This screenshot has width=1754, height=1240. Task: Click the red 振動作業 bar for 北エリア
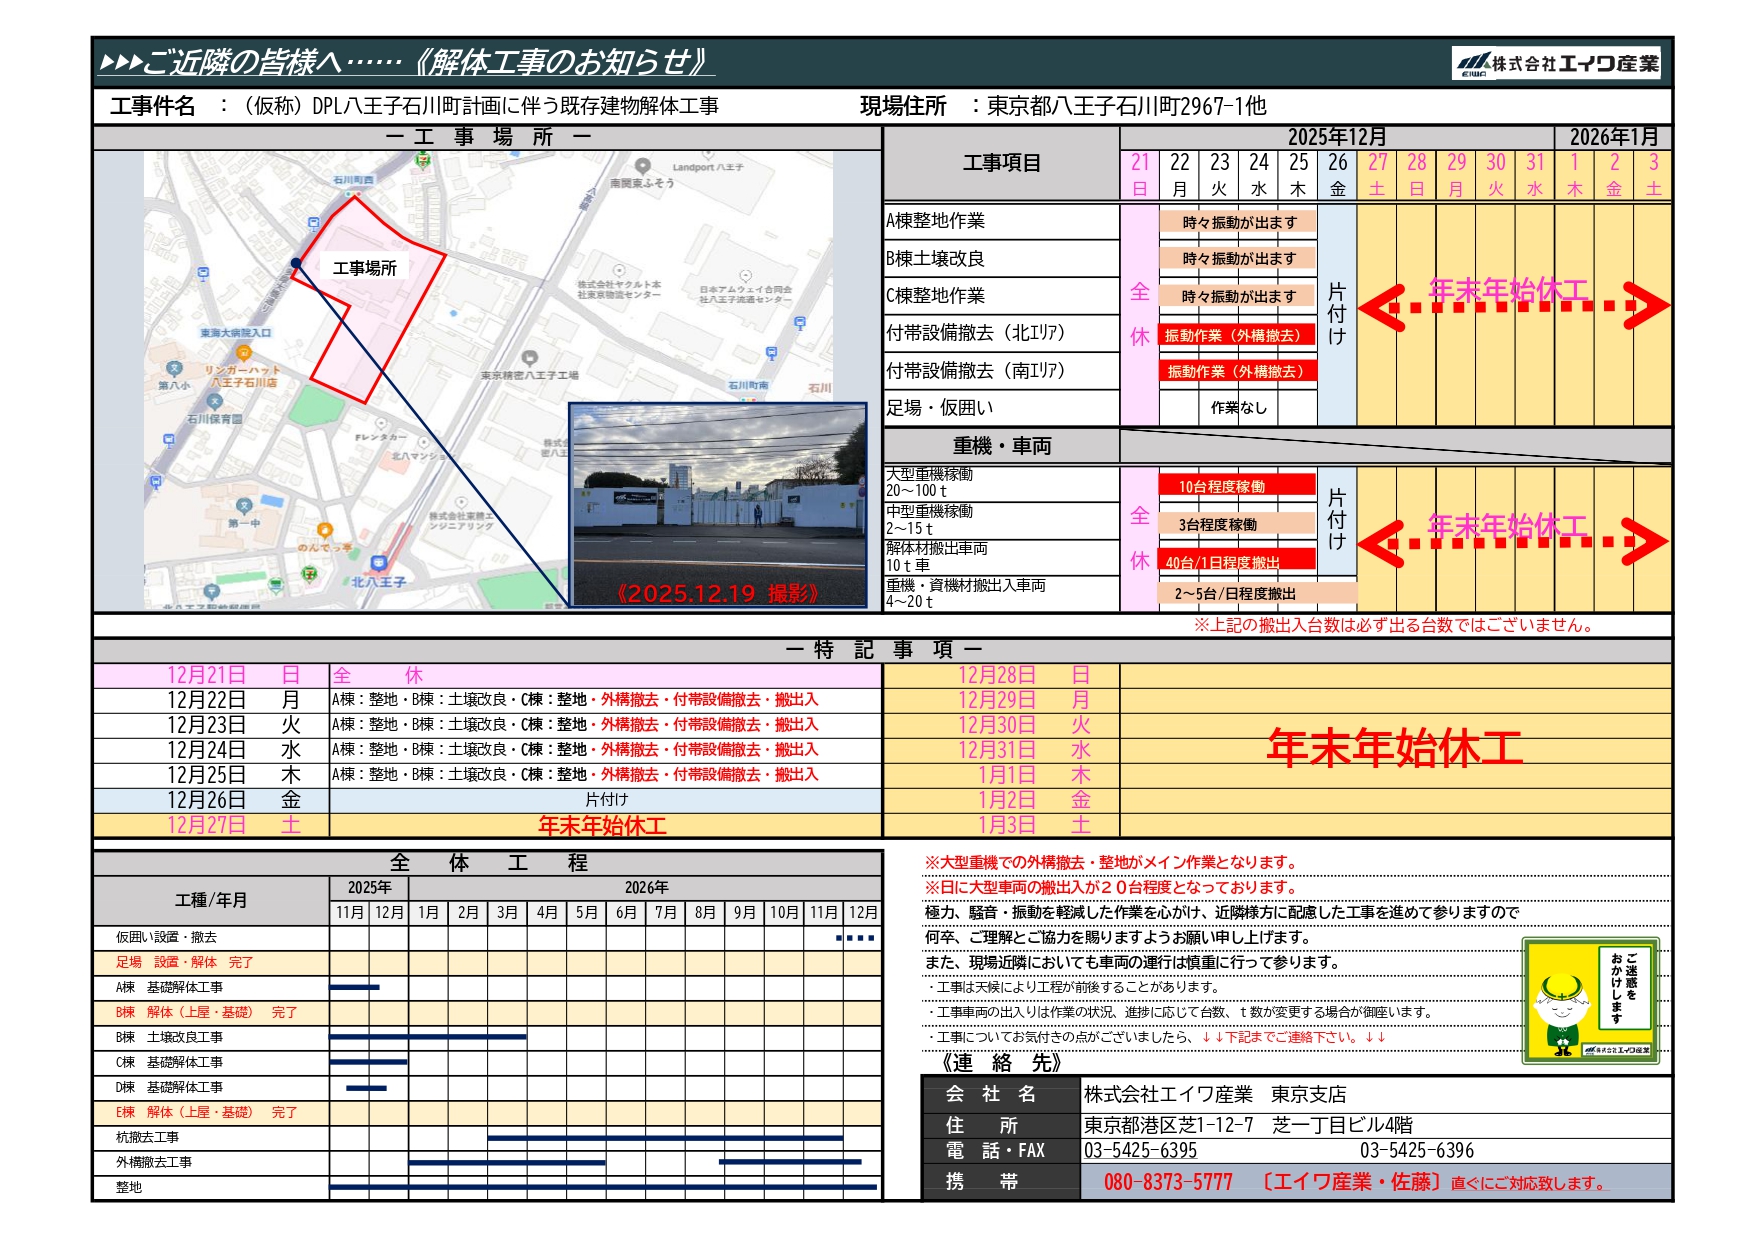(1237, 335)
